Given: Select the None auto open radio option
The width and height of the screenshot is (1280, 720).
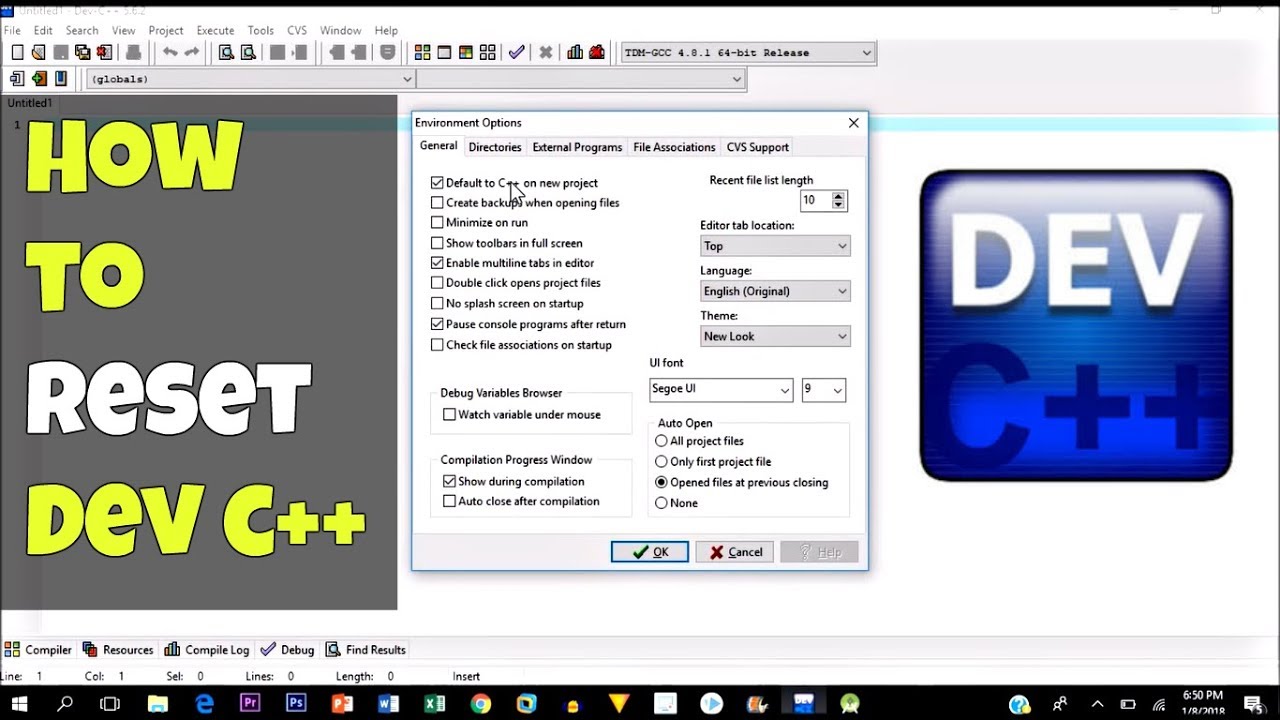Looking at the screenshot, I should [661, 503].
